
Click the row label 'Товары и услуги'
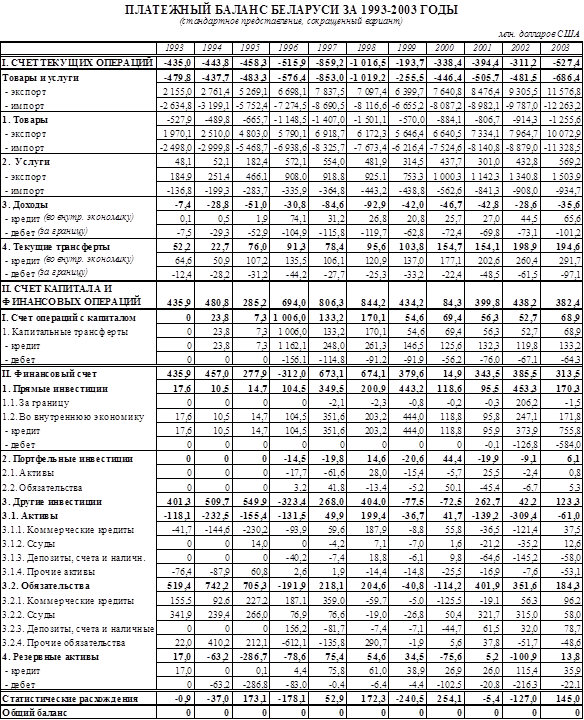pos(41,78)
